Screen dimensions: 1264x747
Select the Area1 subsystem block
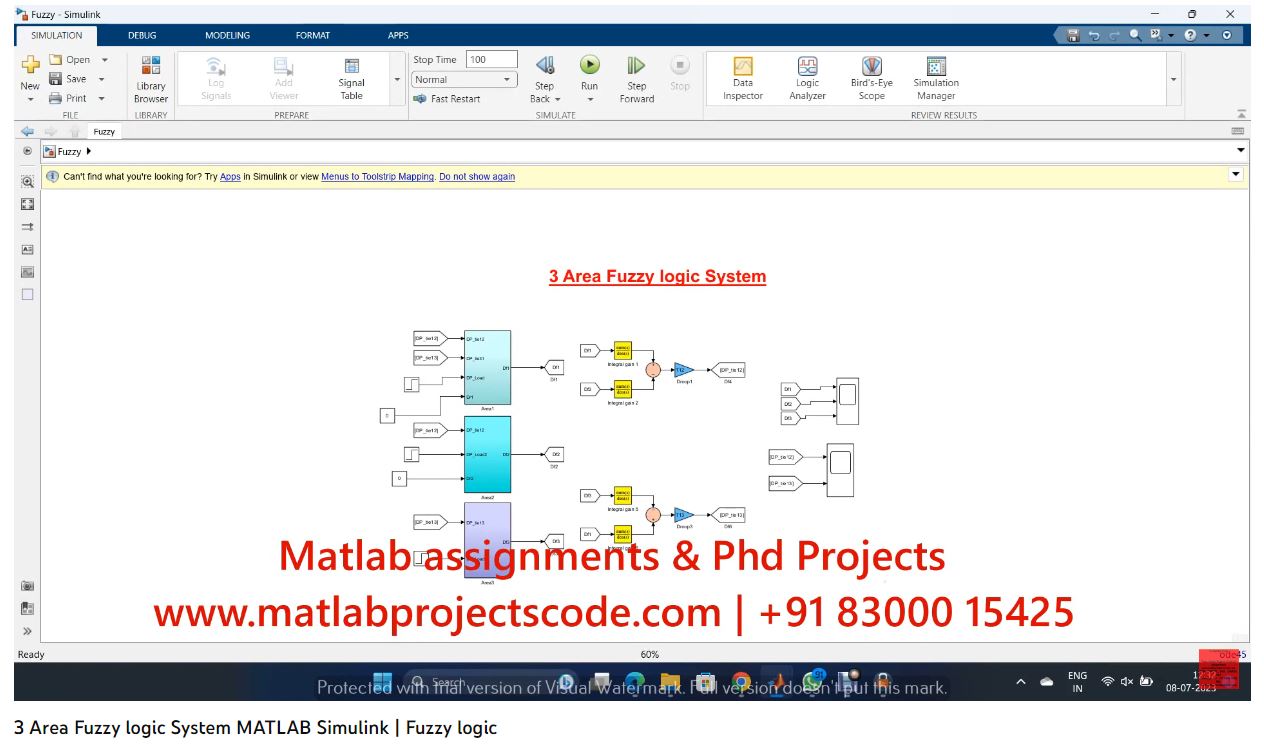pyautogui.click(x=487, y=367)
